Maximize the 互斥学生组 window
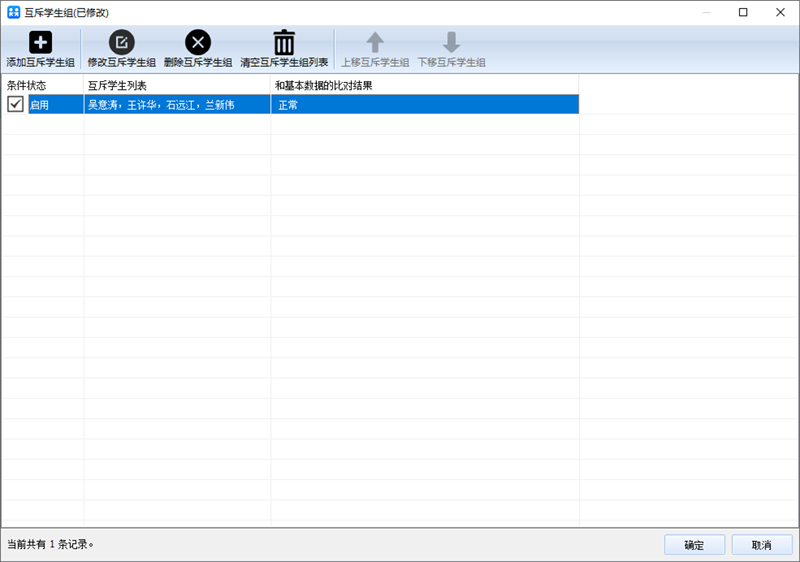Screen dimensions: 800x562 [x=743, y=12]
